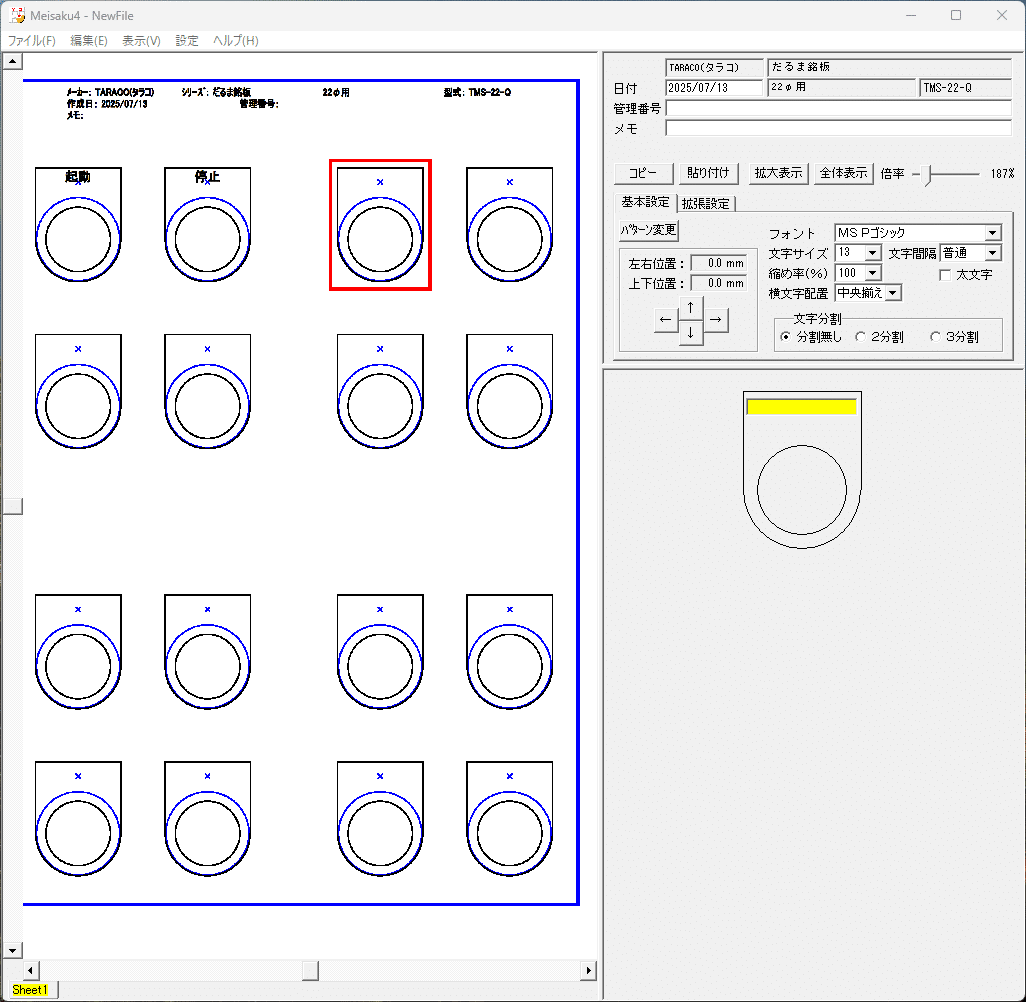Click the だるま銘板 series field
This screenshot has width=1026, height=1002.
point(890,67)
